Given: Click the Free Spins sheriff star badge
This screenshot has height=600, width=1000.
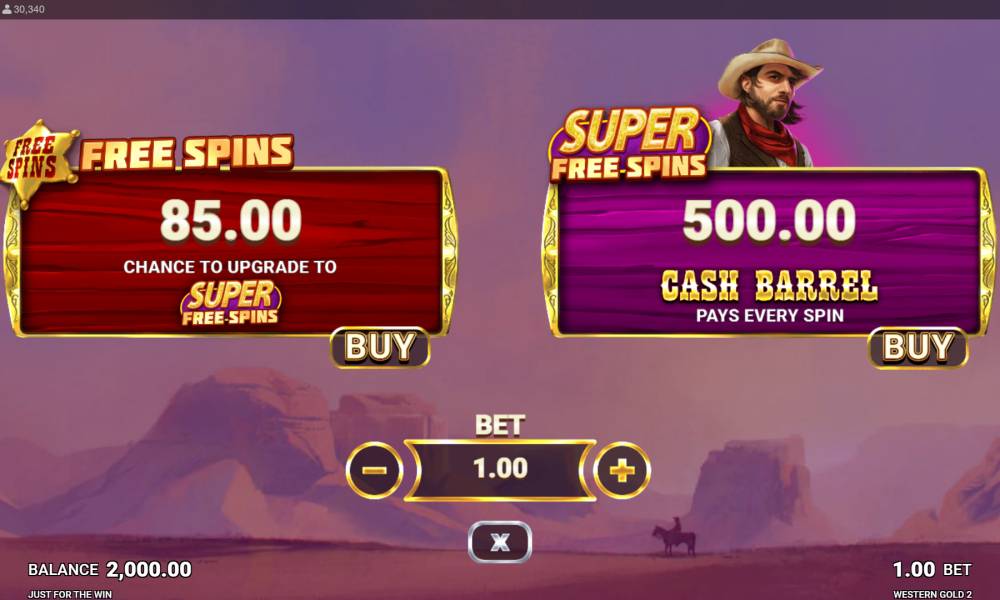Looking at the screenshot, I should click(x=36, y=161).
